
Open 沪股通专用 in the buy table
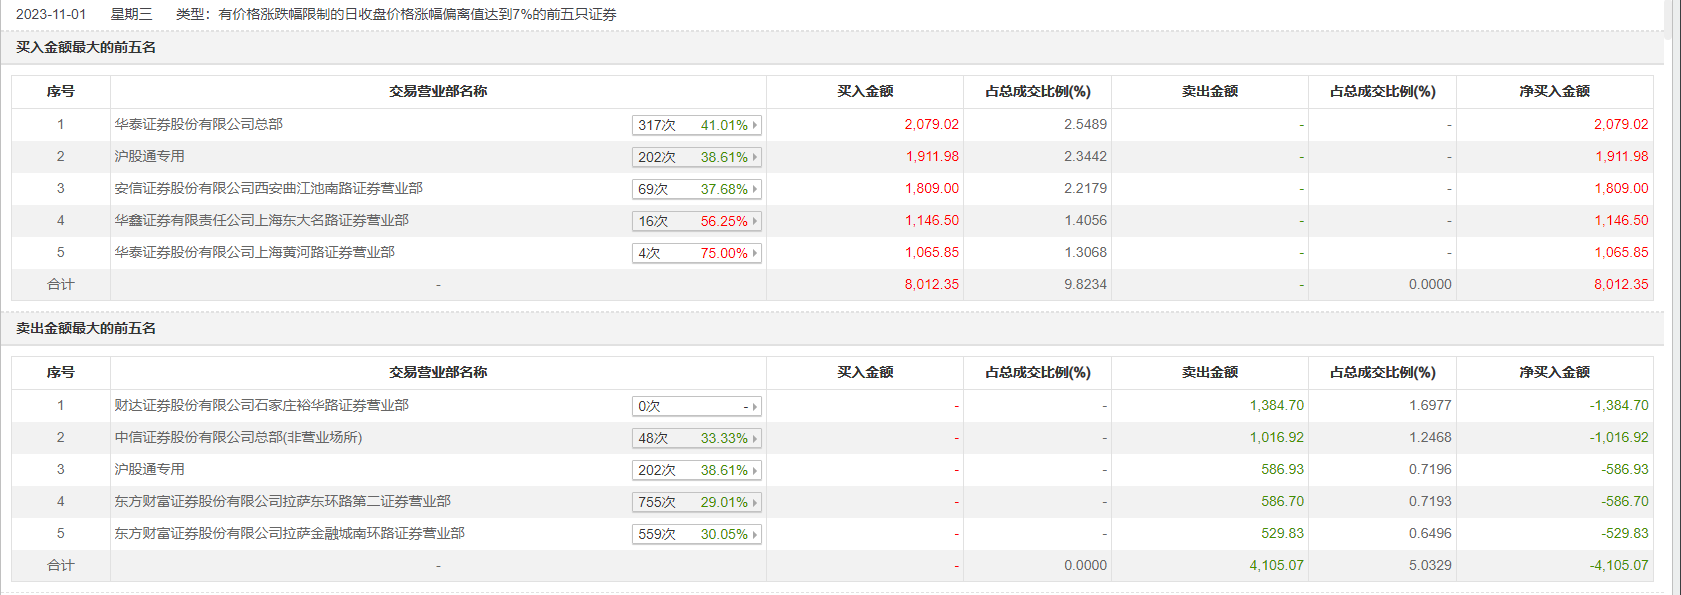click(149, 156)
